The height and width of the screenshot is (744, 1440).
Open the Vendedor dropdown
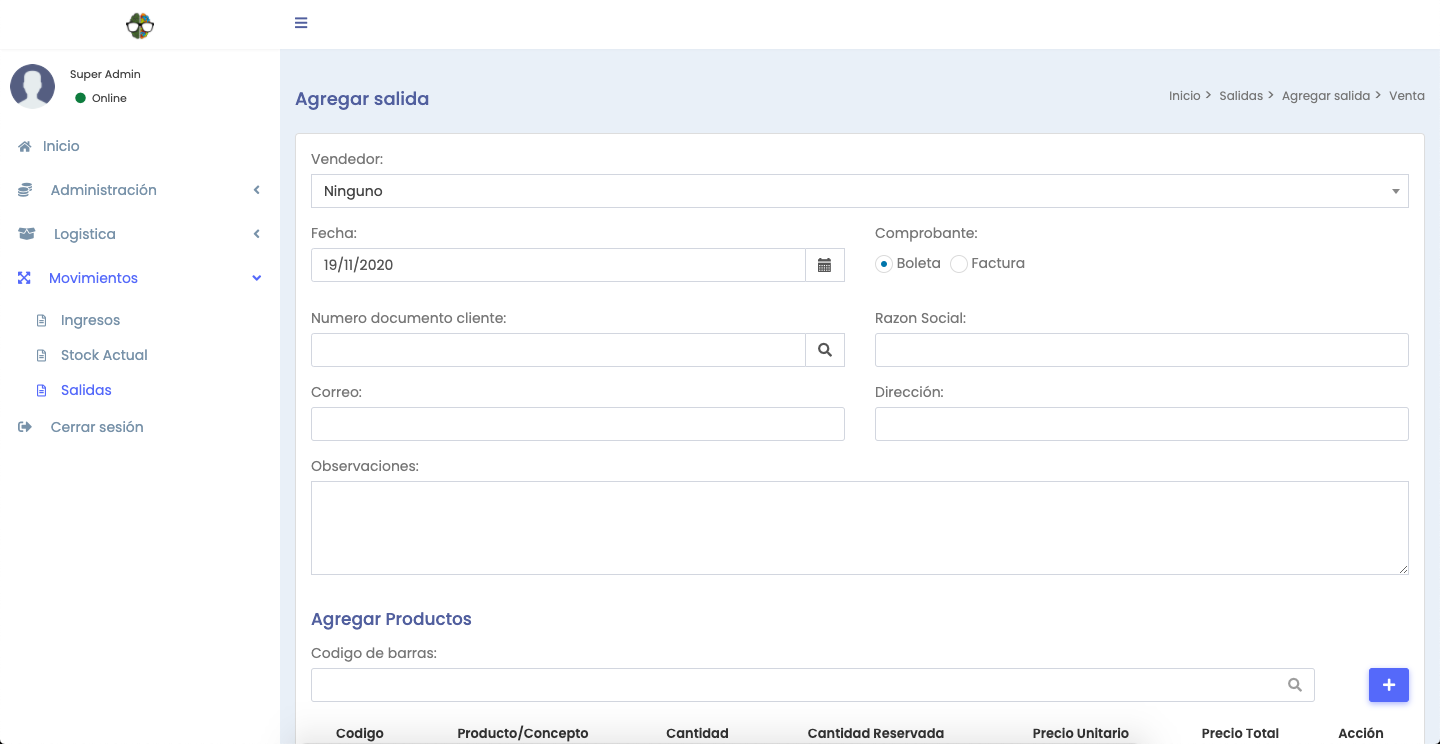(859, 191)
